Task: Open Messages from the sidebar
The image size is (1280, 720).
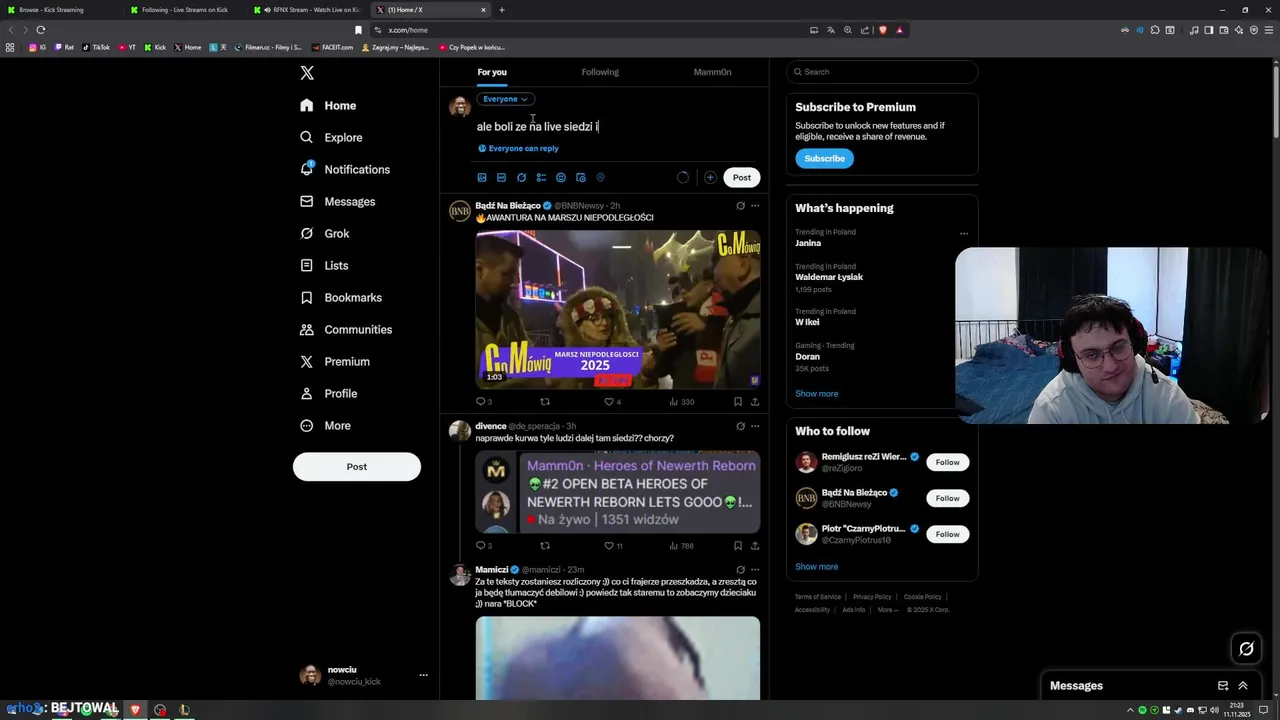Action: (x=338, y=201)
